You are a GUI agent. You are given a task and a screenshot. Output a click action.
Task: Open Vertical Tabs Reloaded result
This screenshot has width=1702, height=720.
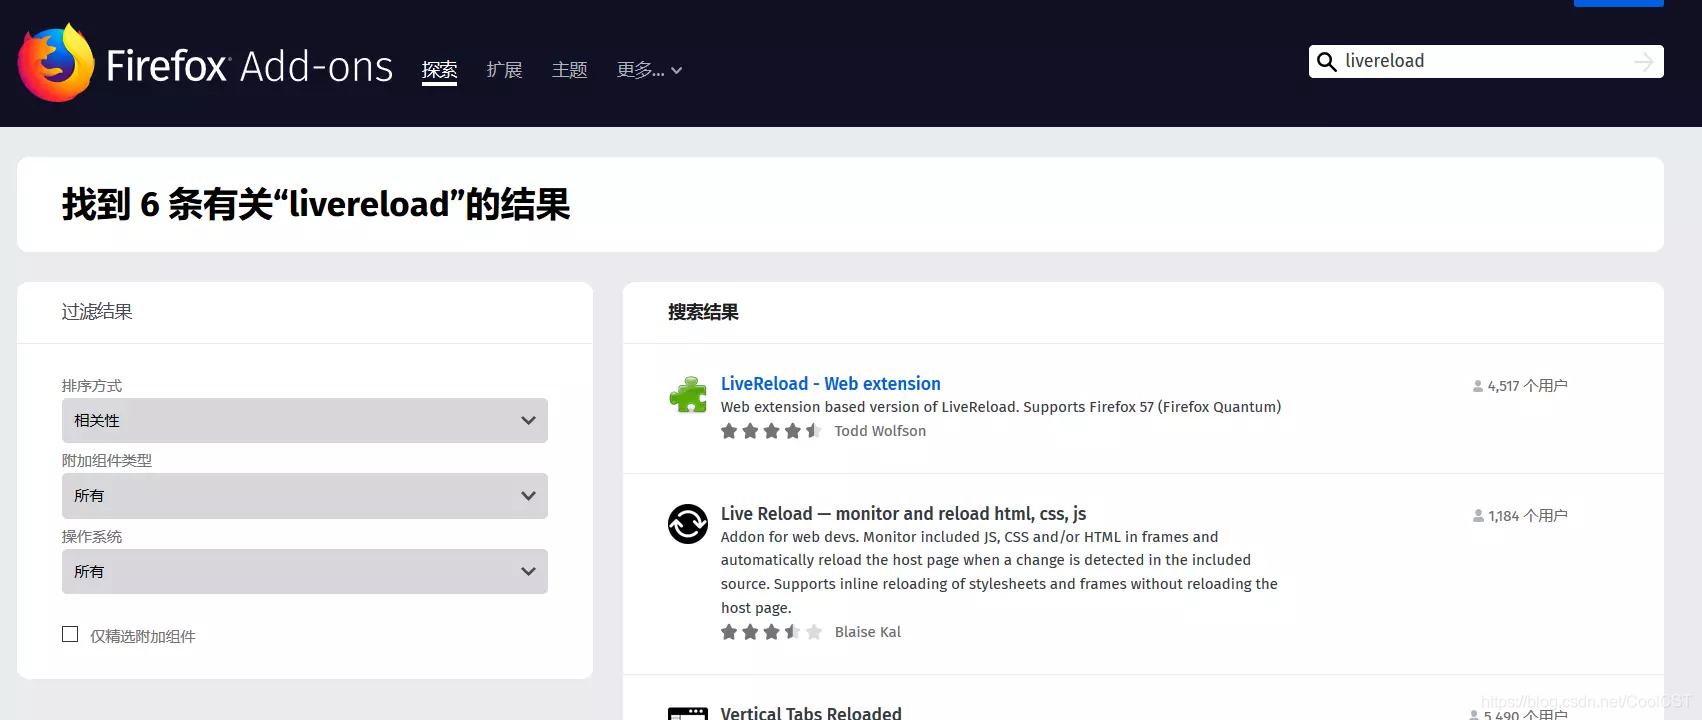click(x=811, y=713)
